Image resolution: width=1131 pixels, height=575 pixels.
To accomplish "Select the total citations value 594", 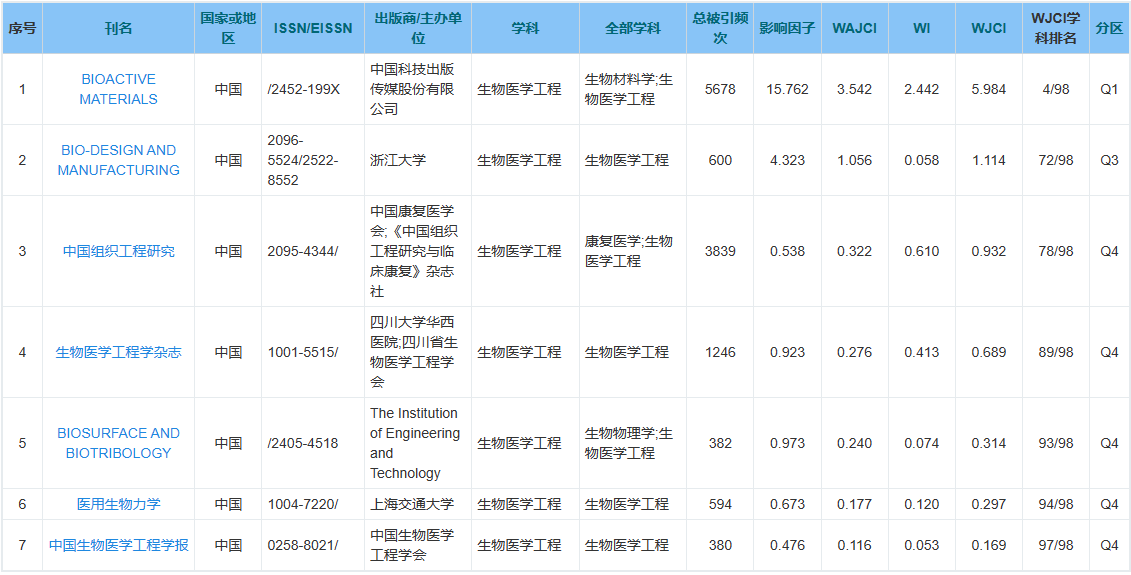I will click(x=720, y=504).
